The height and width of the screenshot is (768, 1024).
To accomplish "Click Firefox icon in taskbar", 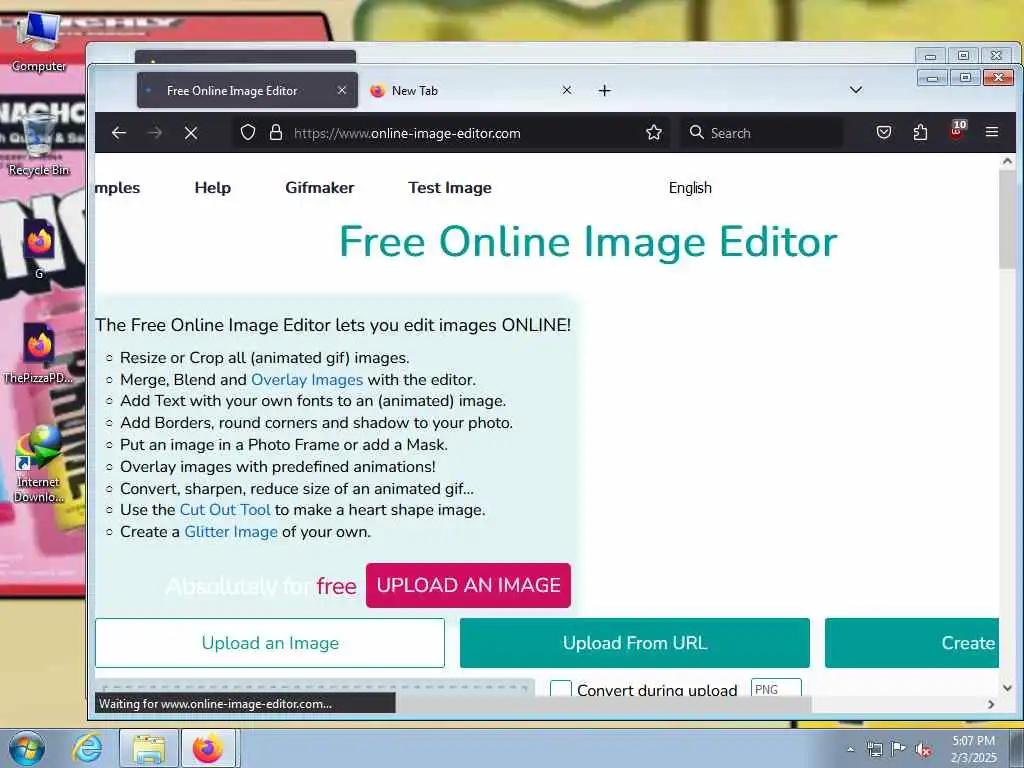I will point(208,748).
